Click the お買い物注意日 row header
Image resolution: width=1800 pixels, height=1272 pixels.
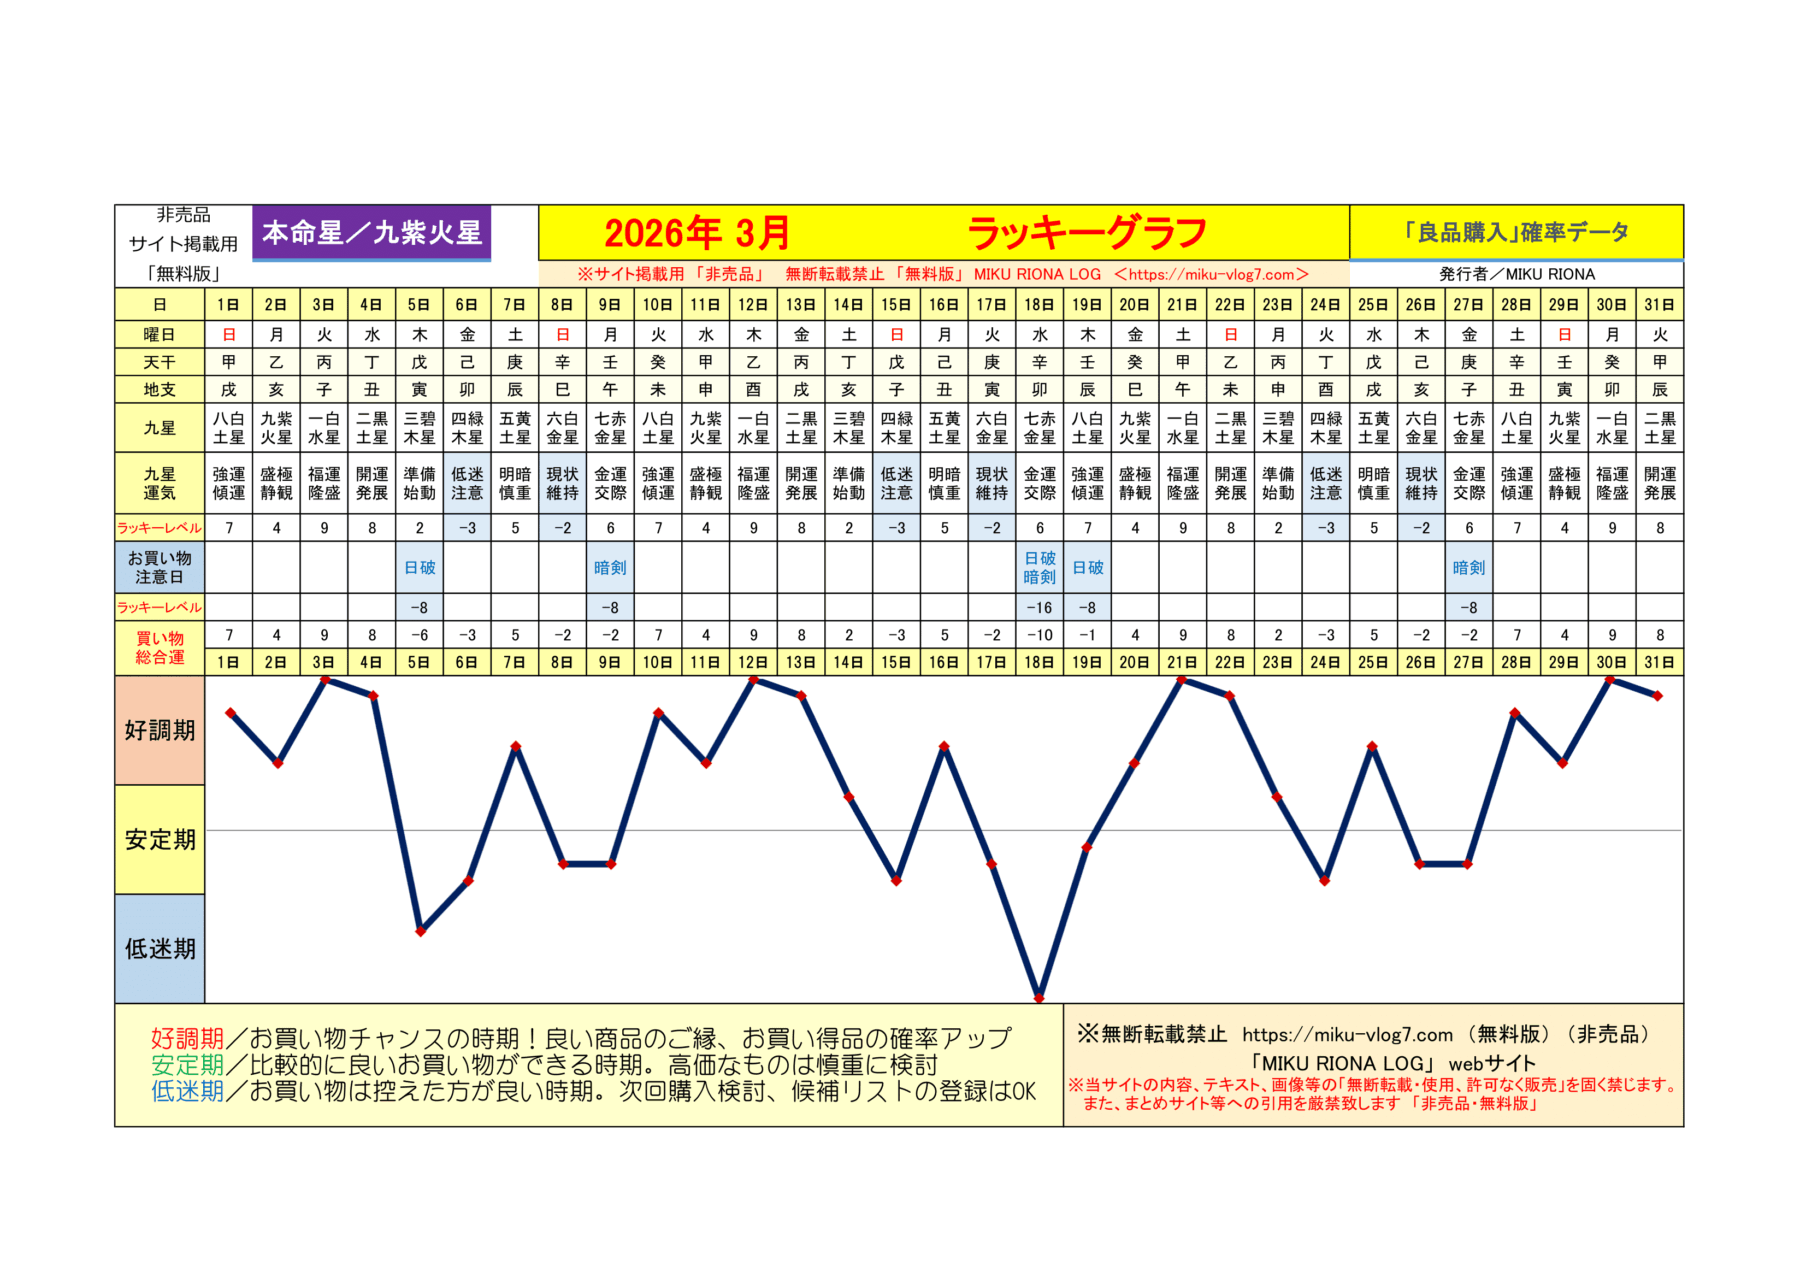[x=160, y=567]
